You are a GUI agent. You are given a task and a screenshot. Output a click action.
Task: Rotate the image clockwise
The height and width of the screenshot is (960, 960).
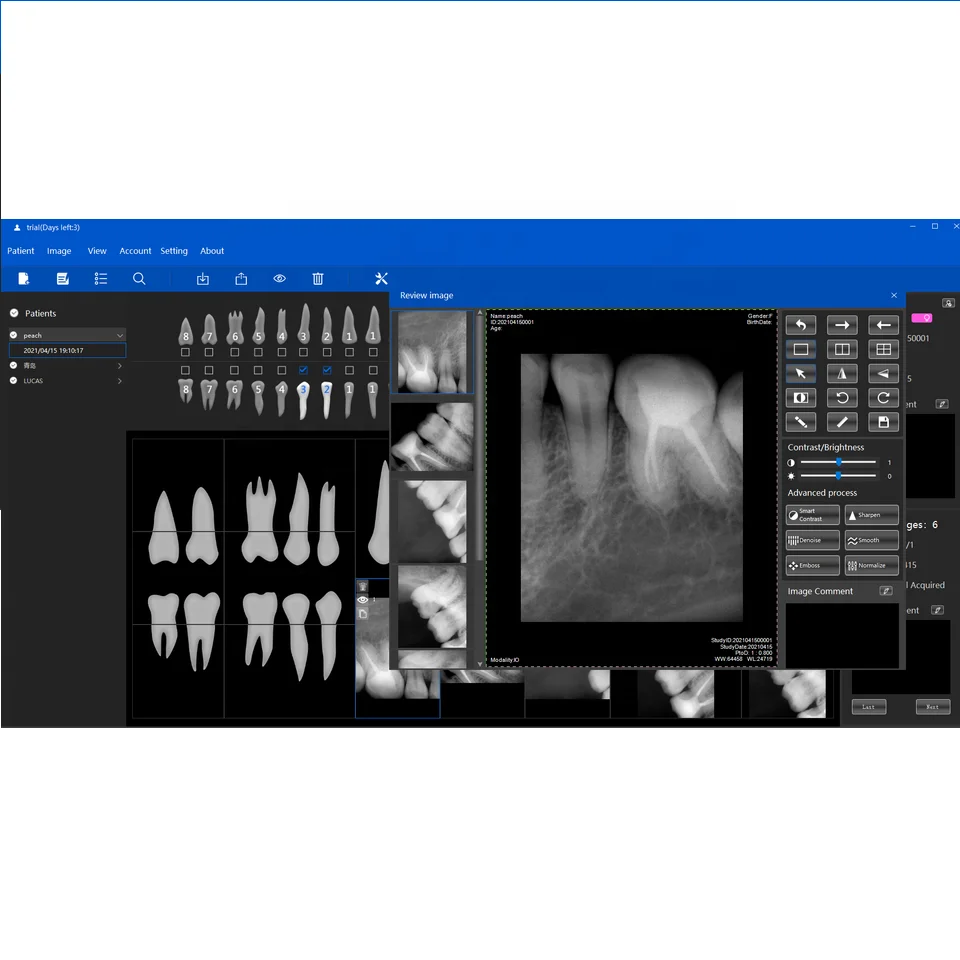(x=883, y=398)
